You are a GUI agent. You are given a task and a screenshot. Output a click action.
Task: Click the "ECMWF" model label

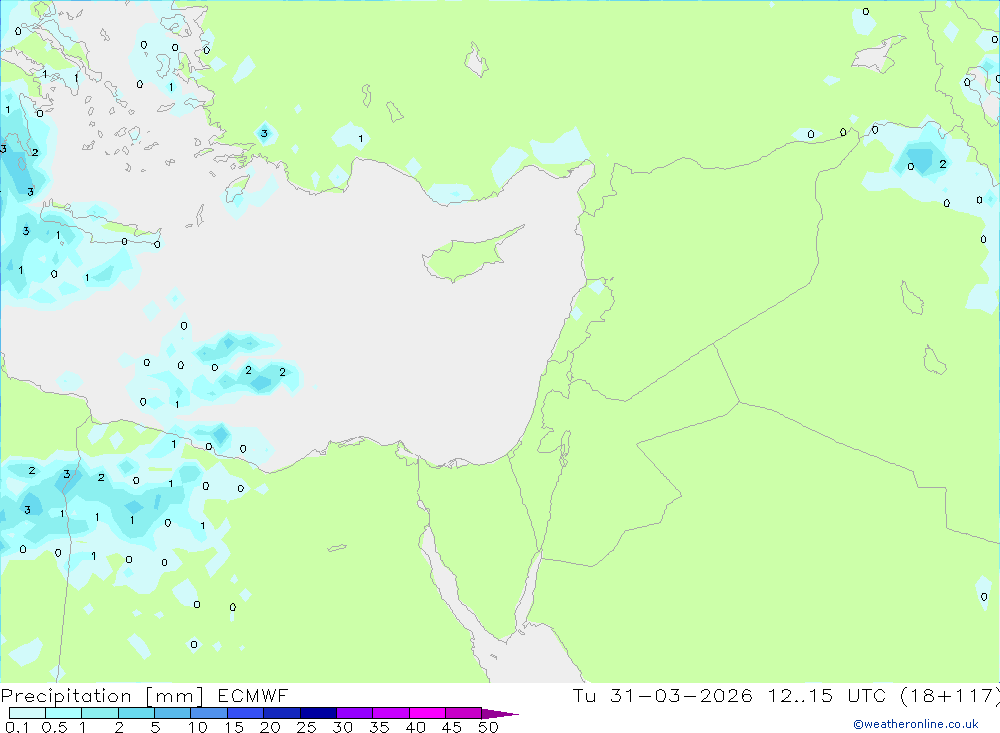[253, 695]
